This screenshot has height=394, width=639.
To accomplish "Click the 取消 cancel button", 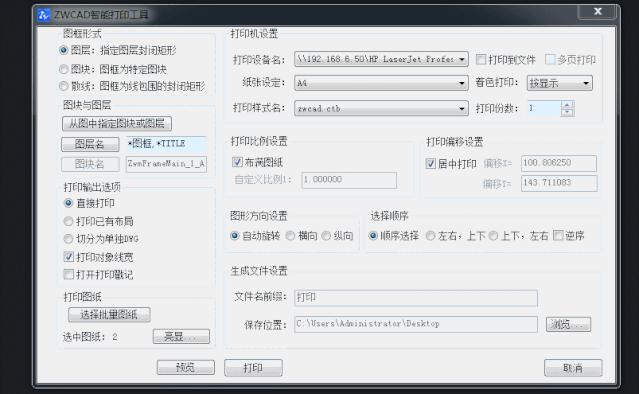I will click(573, 368).
